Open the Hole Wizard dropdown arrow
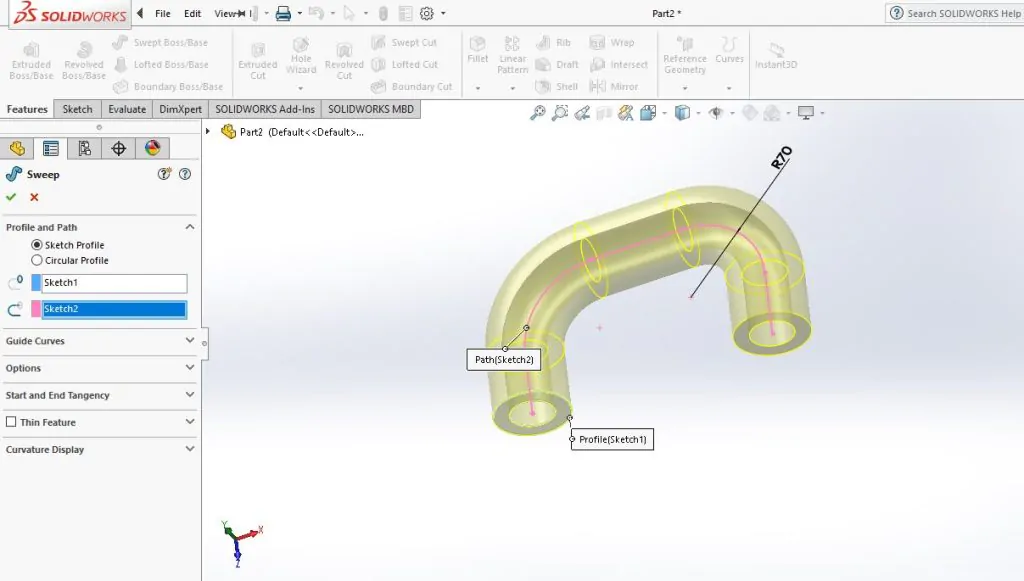The image size is (1024, 581). click(x=300, y=87)
